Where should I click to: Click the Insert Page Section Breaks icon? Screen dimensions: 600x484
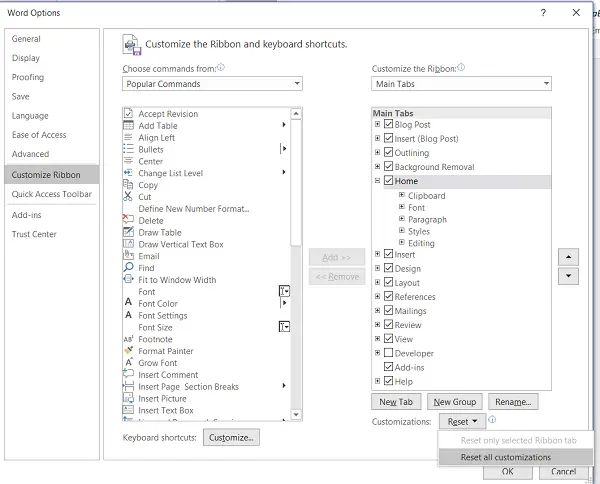[128, 386]
